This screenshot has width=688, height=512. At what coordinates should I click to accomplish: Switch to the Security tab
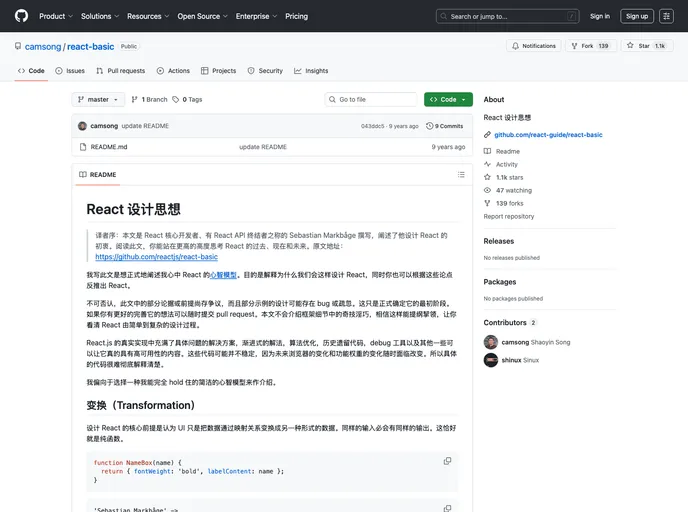[x=265, y=71]
